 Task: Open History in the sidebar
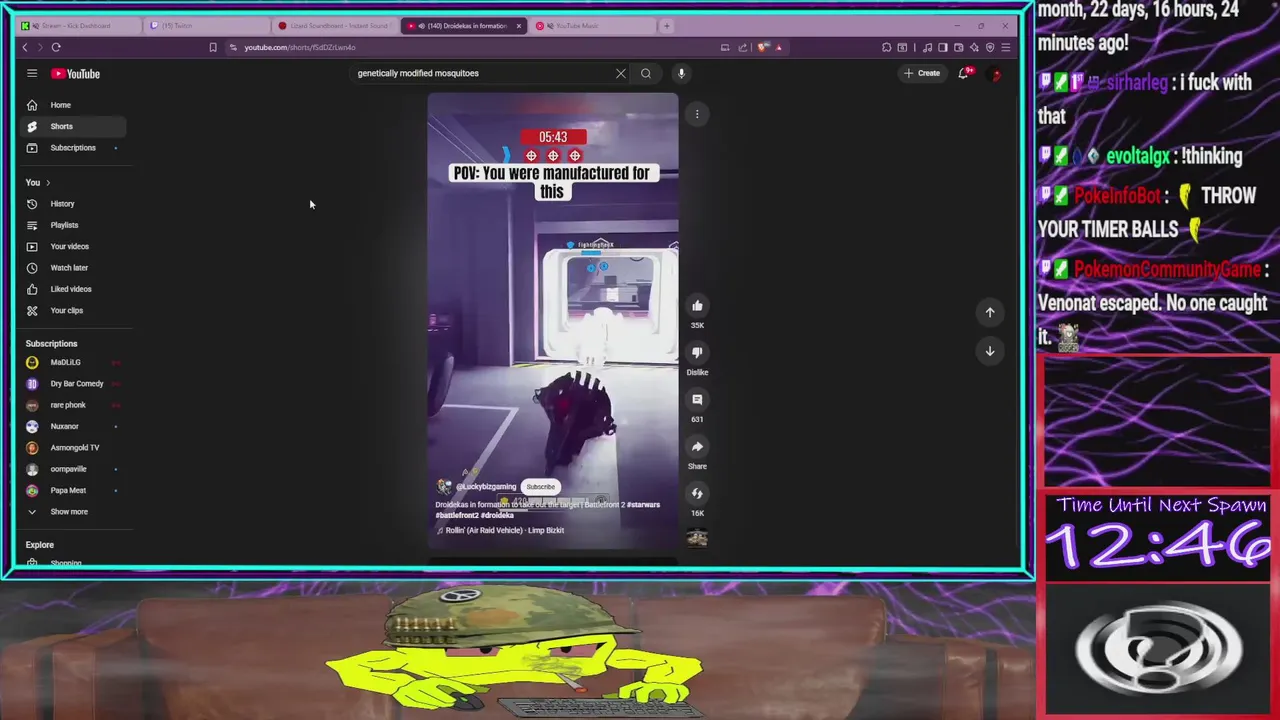[73, 204]
